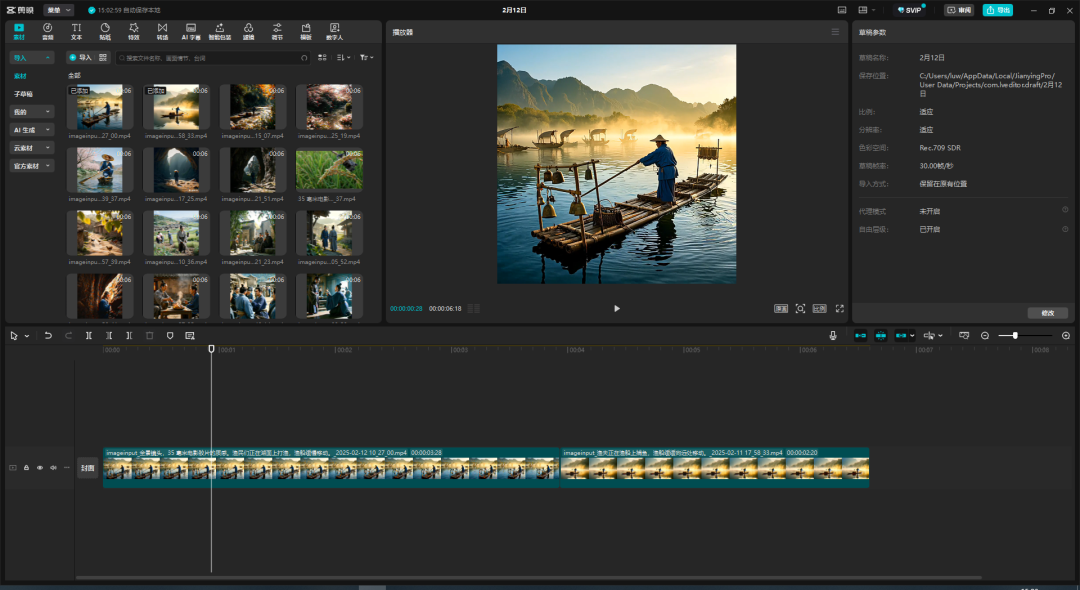
Task: Open the 特效 effects tab
Action: click(134, 31)
